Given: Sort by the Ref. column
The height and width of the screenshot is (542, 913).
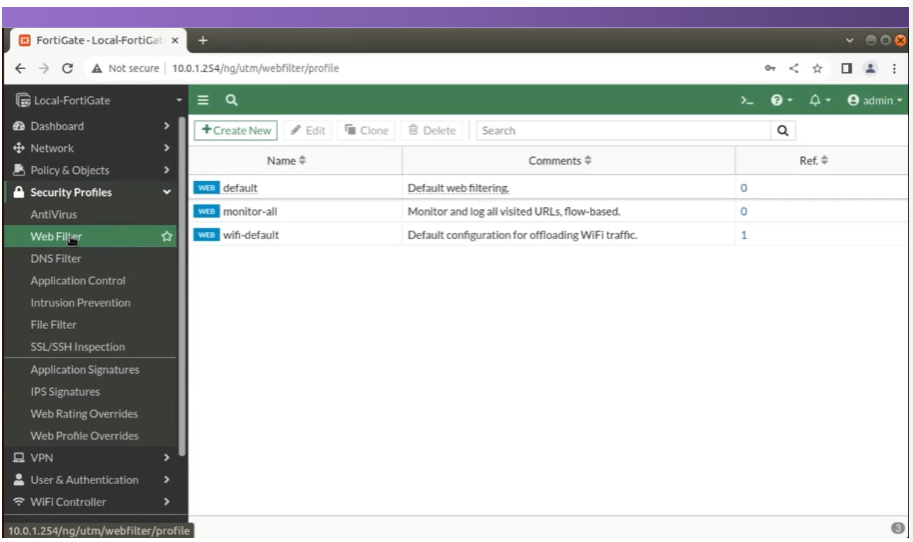Looking at the screenshot, I should [x=813, y=161].
